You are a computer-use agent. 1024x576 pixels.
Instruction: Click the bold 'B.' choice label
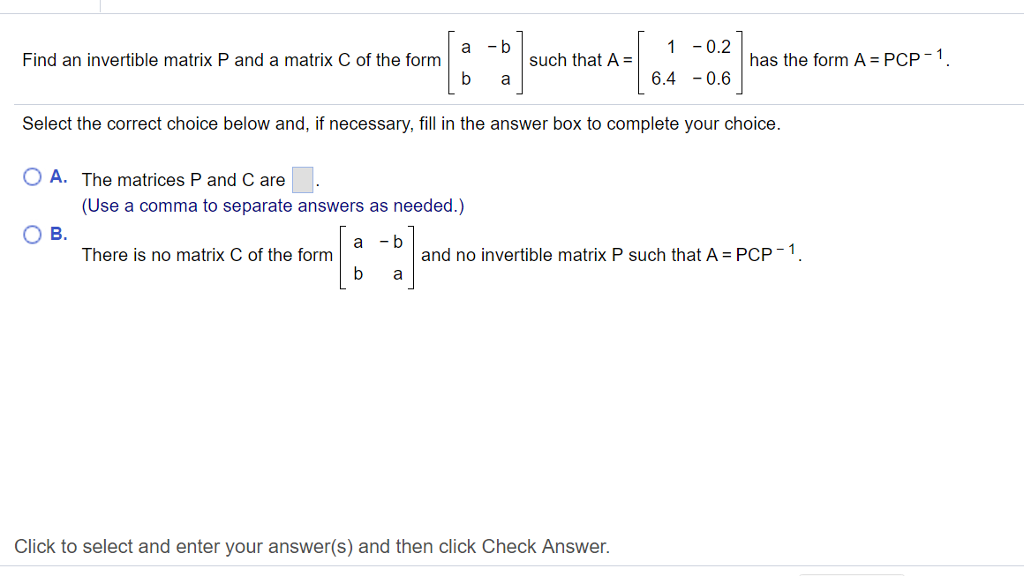59,234
